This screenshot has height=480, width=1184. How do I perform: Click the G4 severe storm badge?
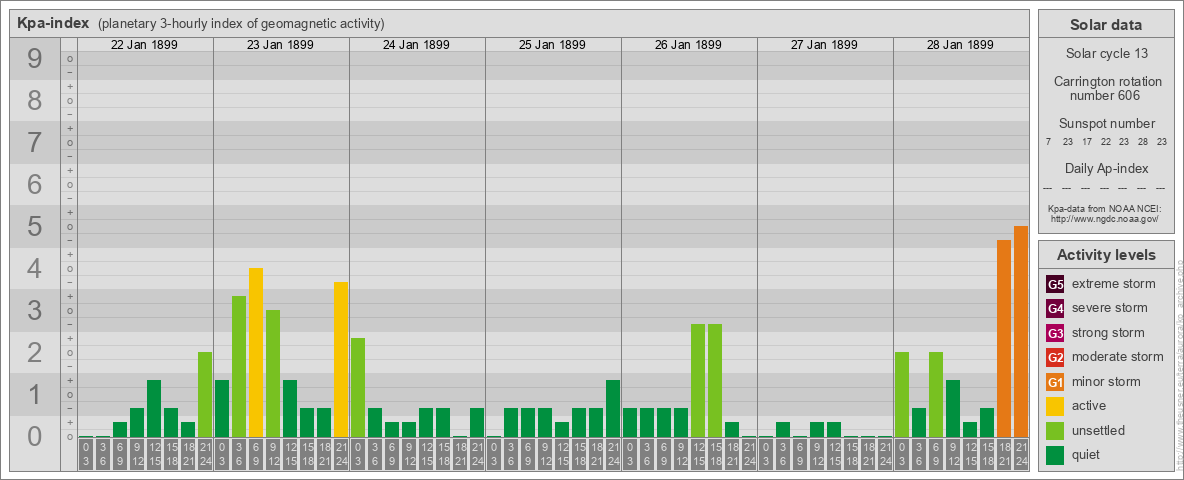click(1055, 309)
